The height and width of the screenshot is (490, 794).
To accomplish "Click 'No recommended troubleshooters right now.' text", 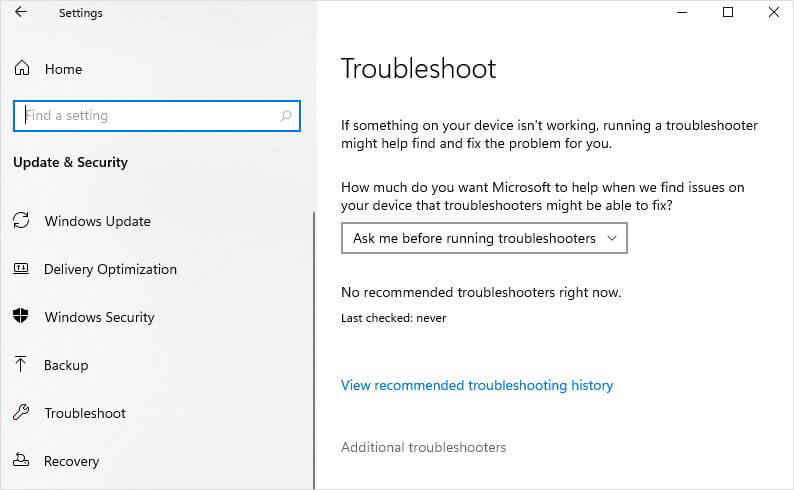I will [481, 292].
